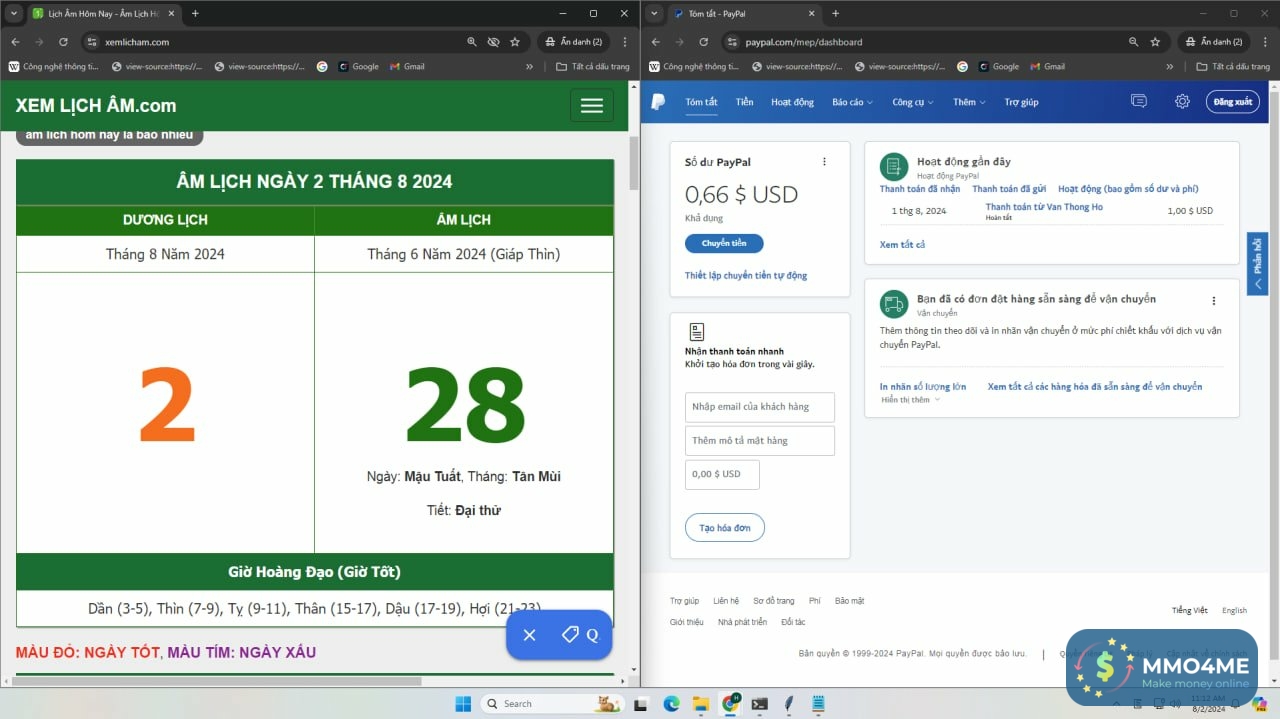Bookmark the PayPal page with the star

pyautogui.click(x=1155, y=42)
